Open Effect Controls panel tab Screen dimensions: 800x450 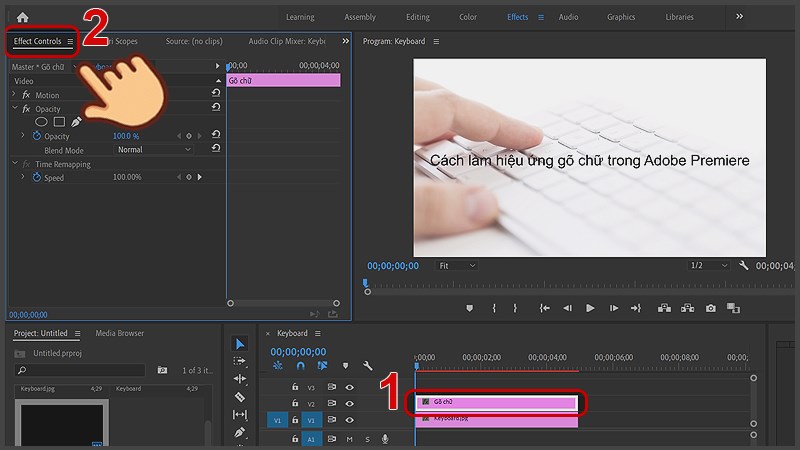click(x=37, y=41)
